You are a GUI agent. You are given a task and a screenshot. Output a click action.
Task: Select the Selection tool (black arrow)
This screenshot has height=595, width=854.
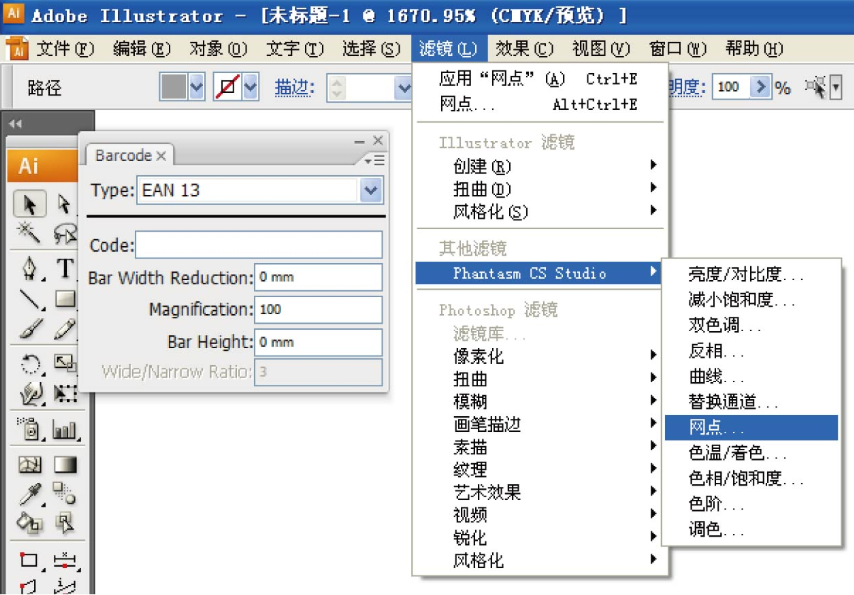coord(29,204)
